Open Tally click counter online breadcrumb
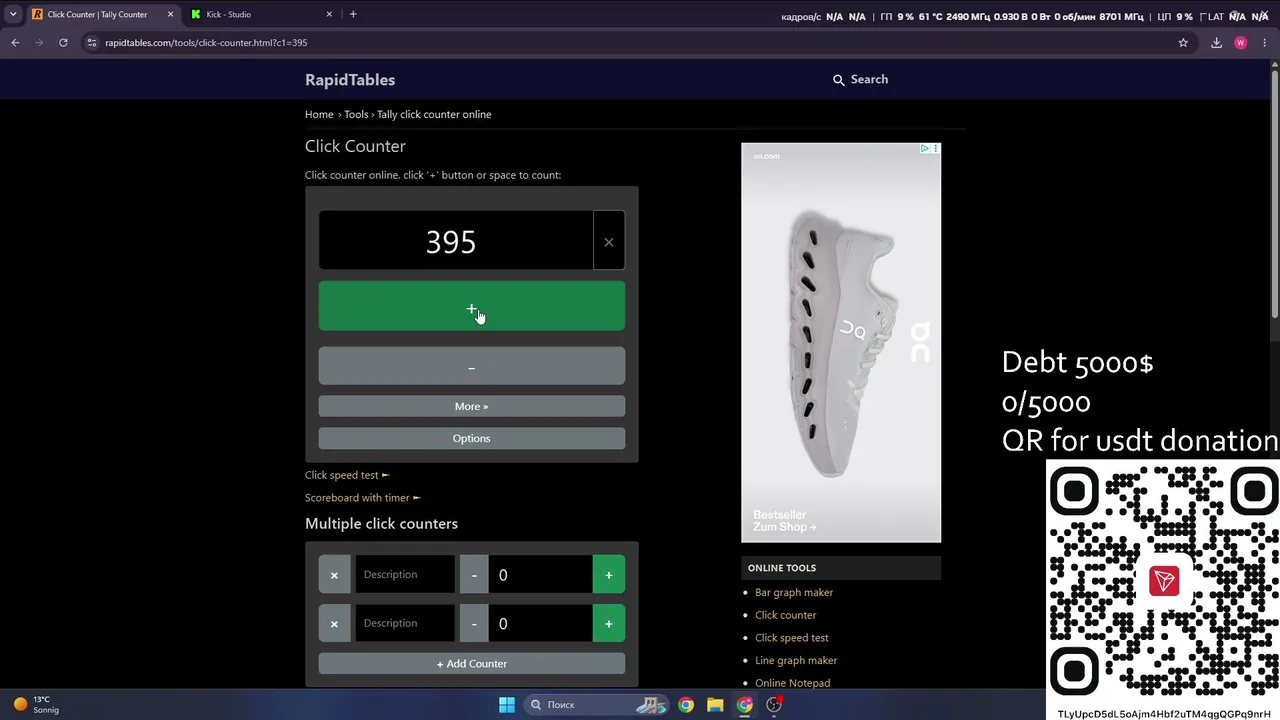 [434, 114]
